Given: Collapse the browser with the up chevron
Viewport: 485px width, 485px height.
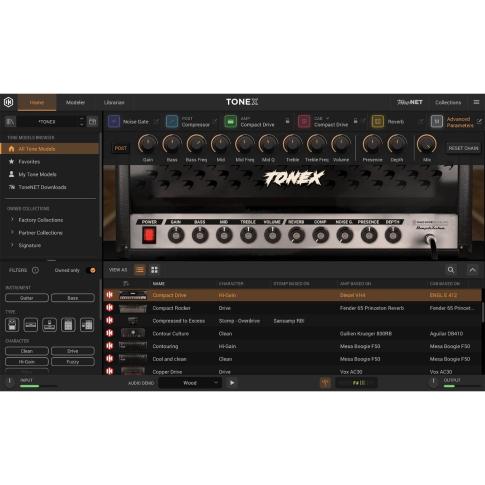Looking at the screenshot, I should (473, 270).
